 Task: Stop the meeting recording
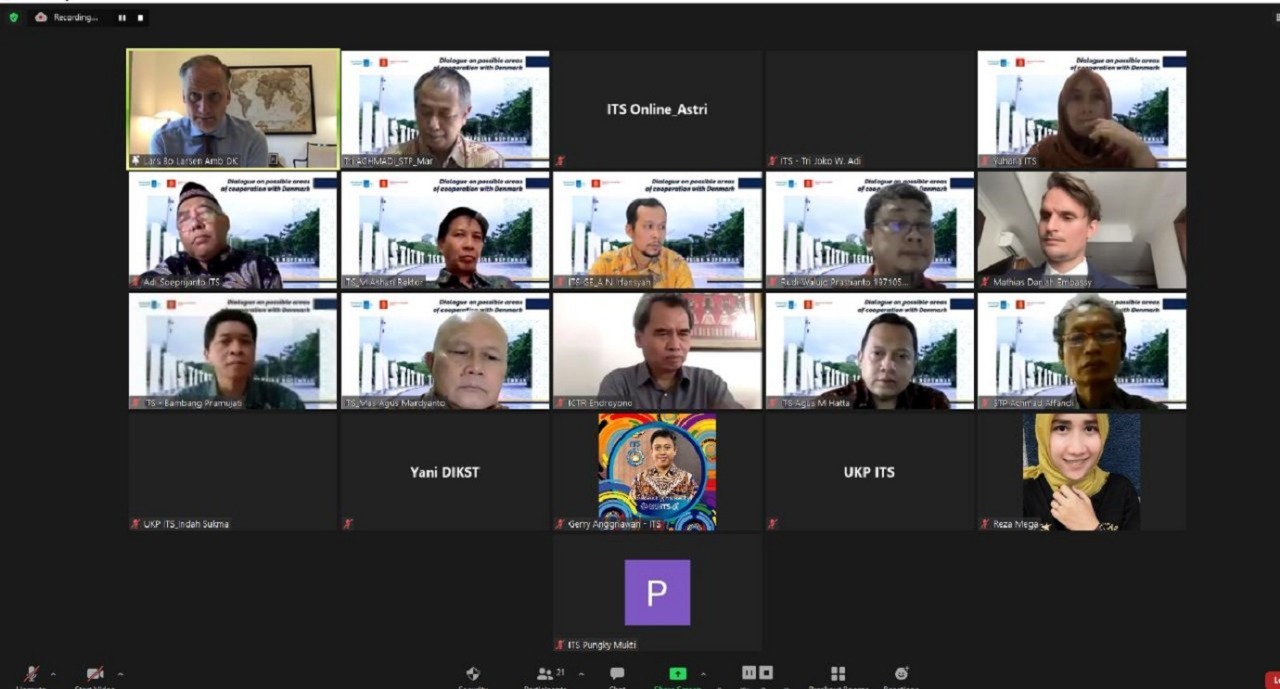pyautogui.click(x=140, y=17)
